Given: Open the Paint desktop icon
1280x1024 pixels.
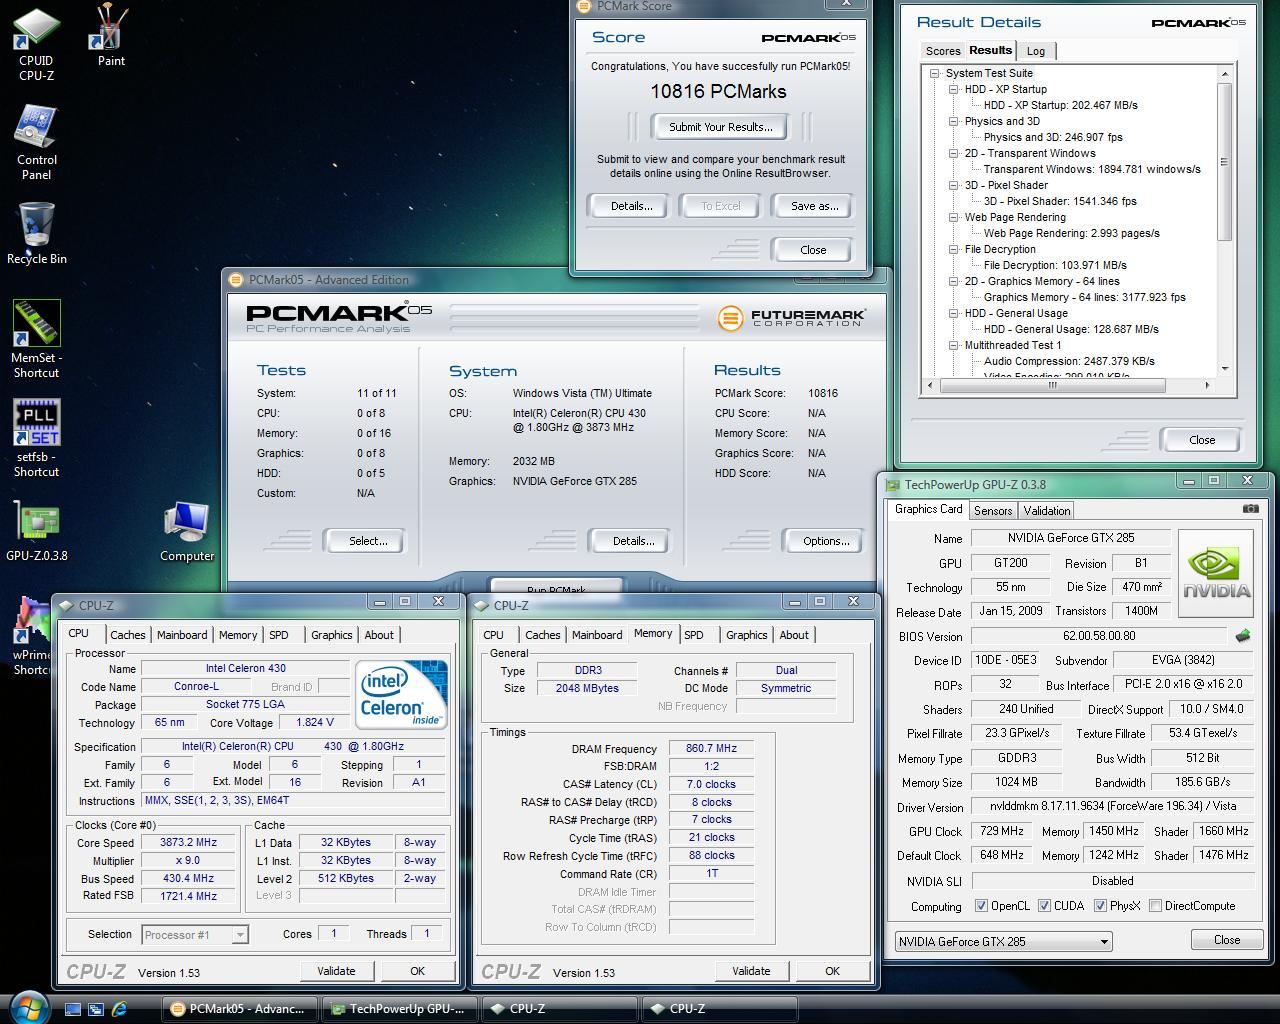Looking at the screenshot, I should [x=111, y=35].
